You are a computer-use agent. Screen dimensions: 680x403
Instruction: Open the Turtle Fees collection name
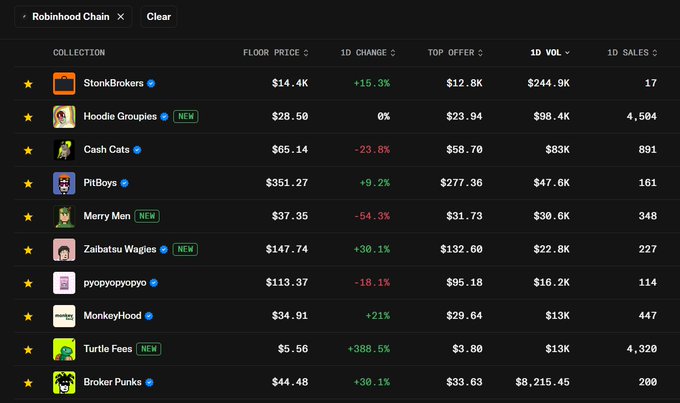coord(108,349)
